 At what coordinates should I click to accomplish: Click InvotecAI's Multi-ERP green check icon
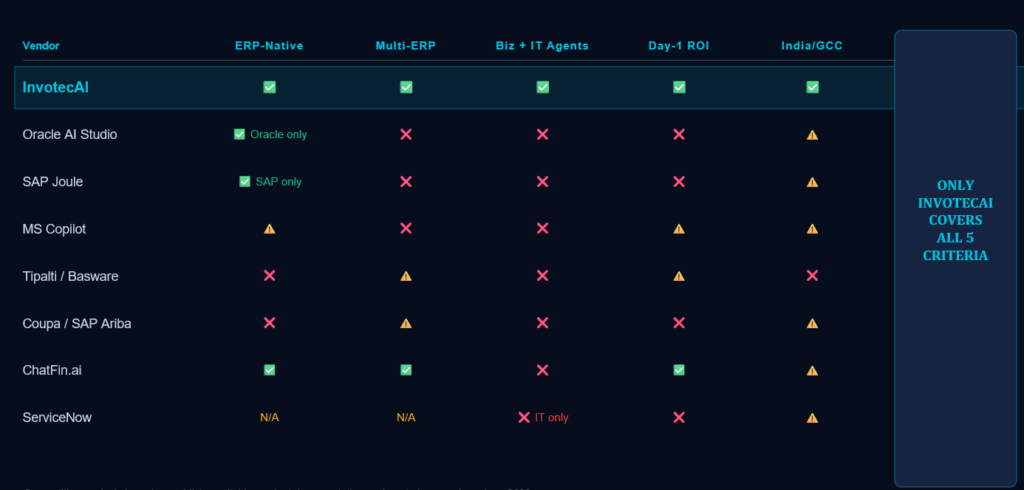coord(406,87)
